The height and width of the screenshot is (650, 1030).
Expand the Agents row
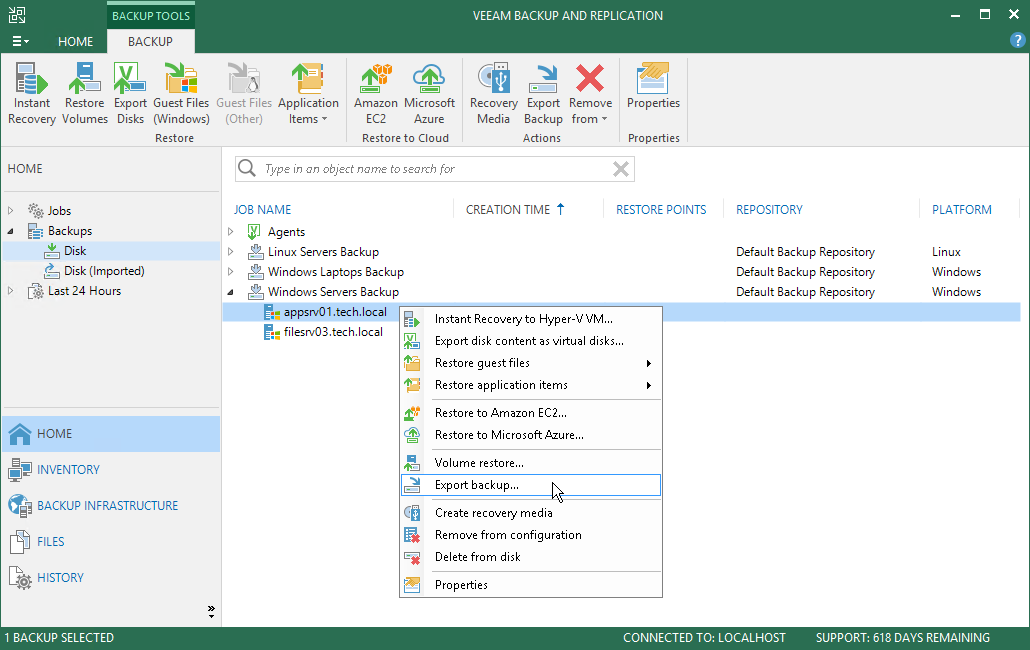[231, 232]
